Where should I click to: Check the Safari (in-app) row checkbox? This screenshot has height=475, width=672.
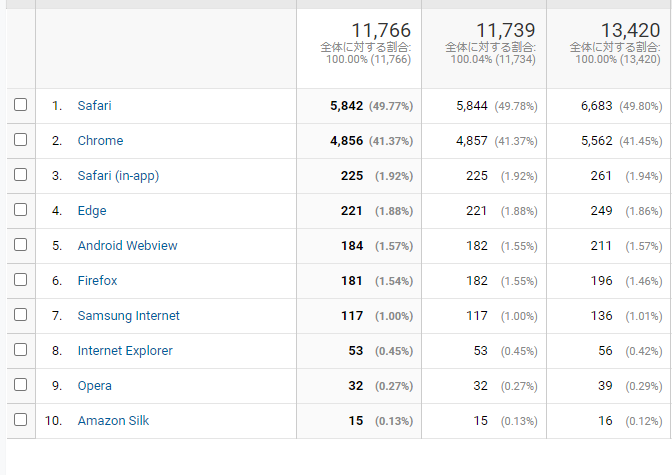(x=21, y=175)
